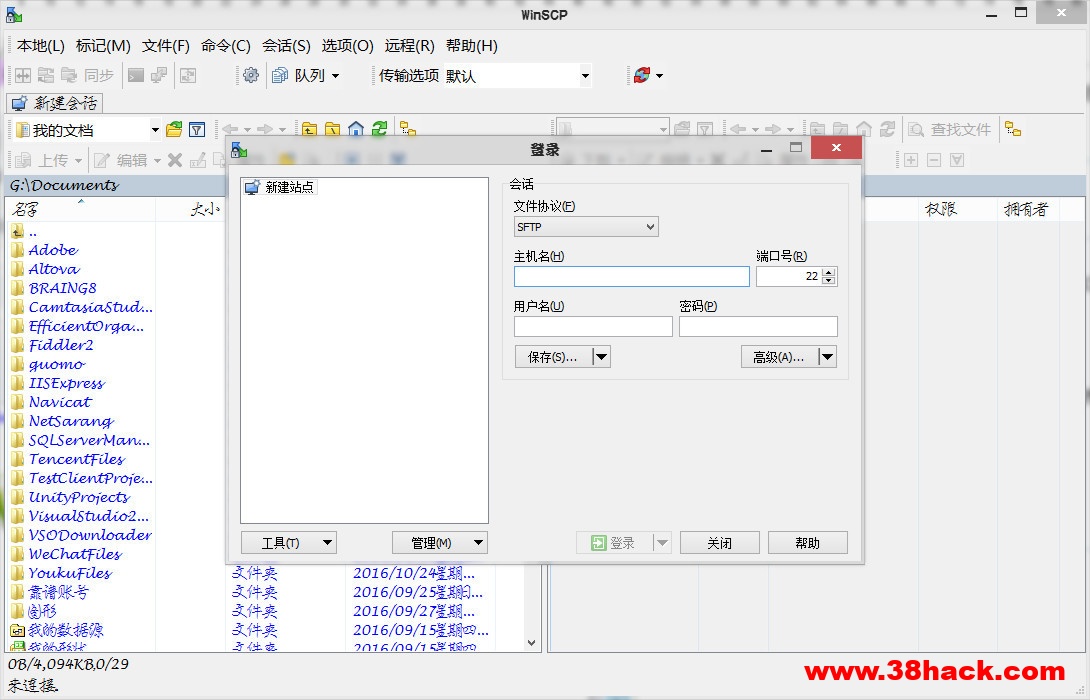Decrease the port number with down arrow
This screenshot has width=1090, height=700.
pos(829,280)
